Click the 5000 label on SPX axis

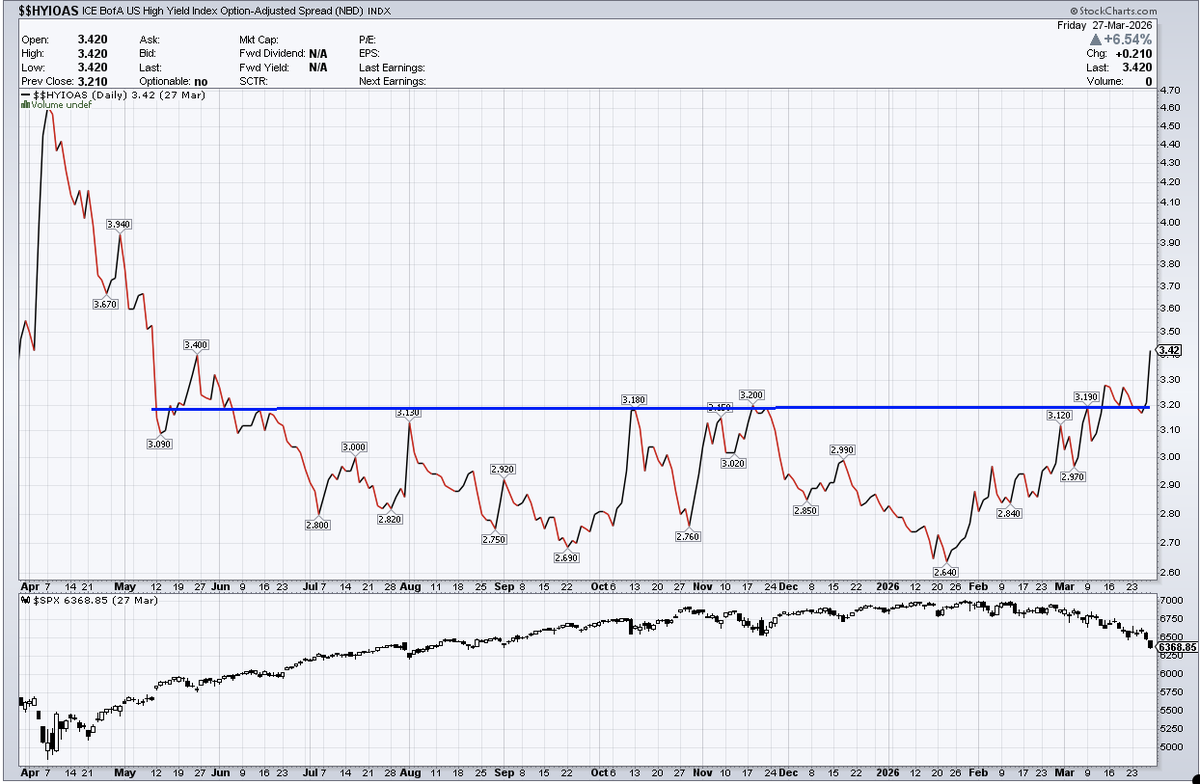(x=1170, y=746)
